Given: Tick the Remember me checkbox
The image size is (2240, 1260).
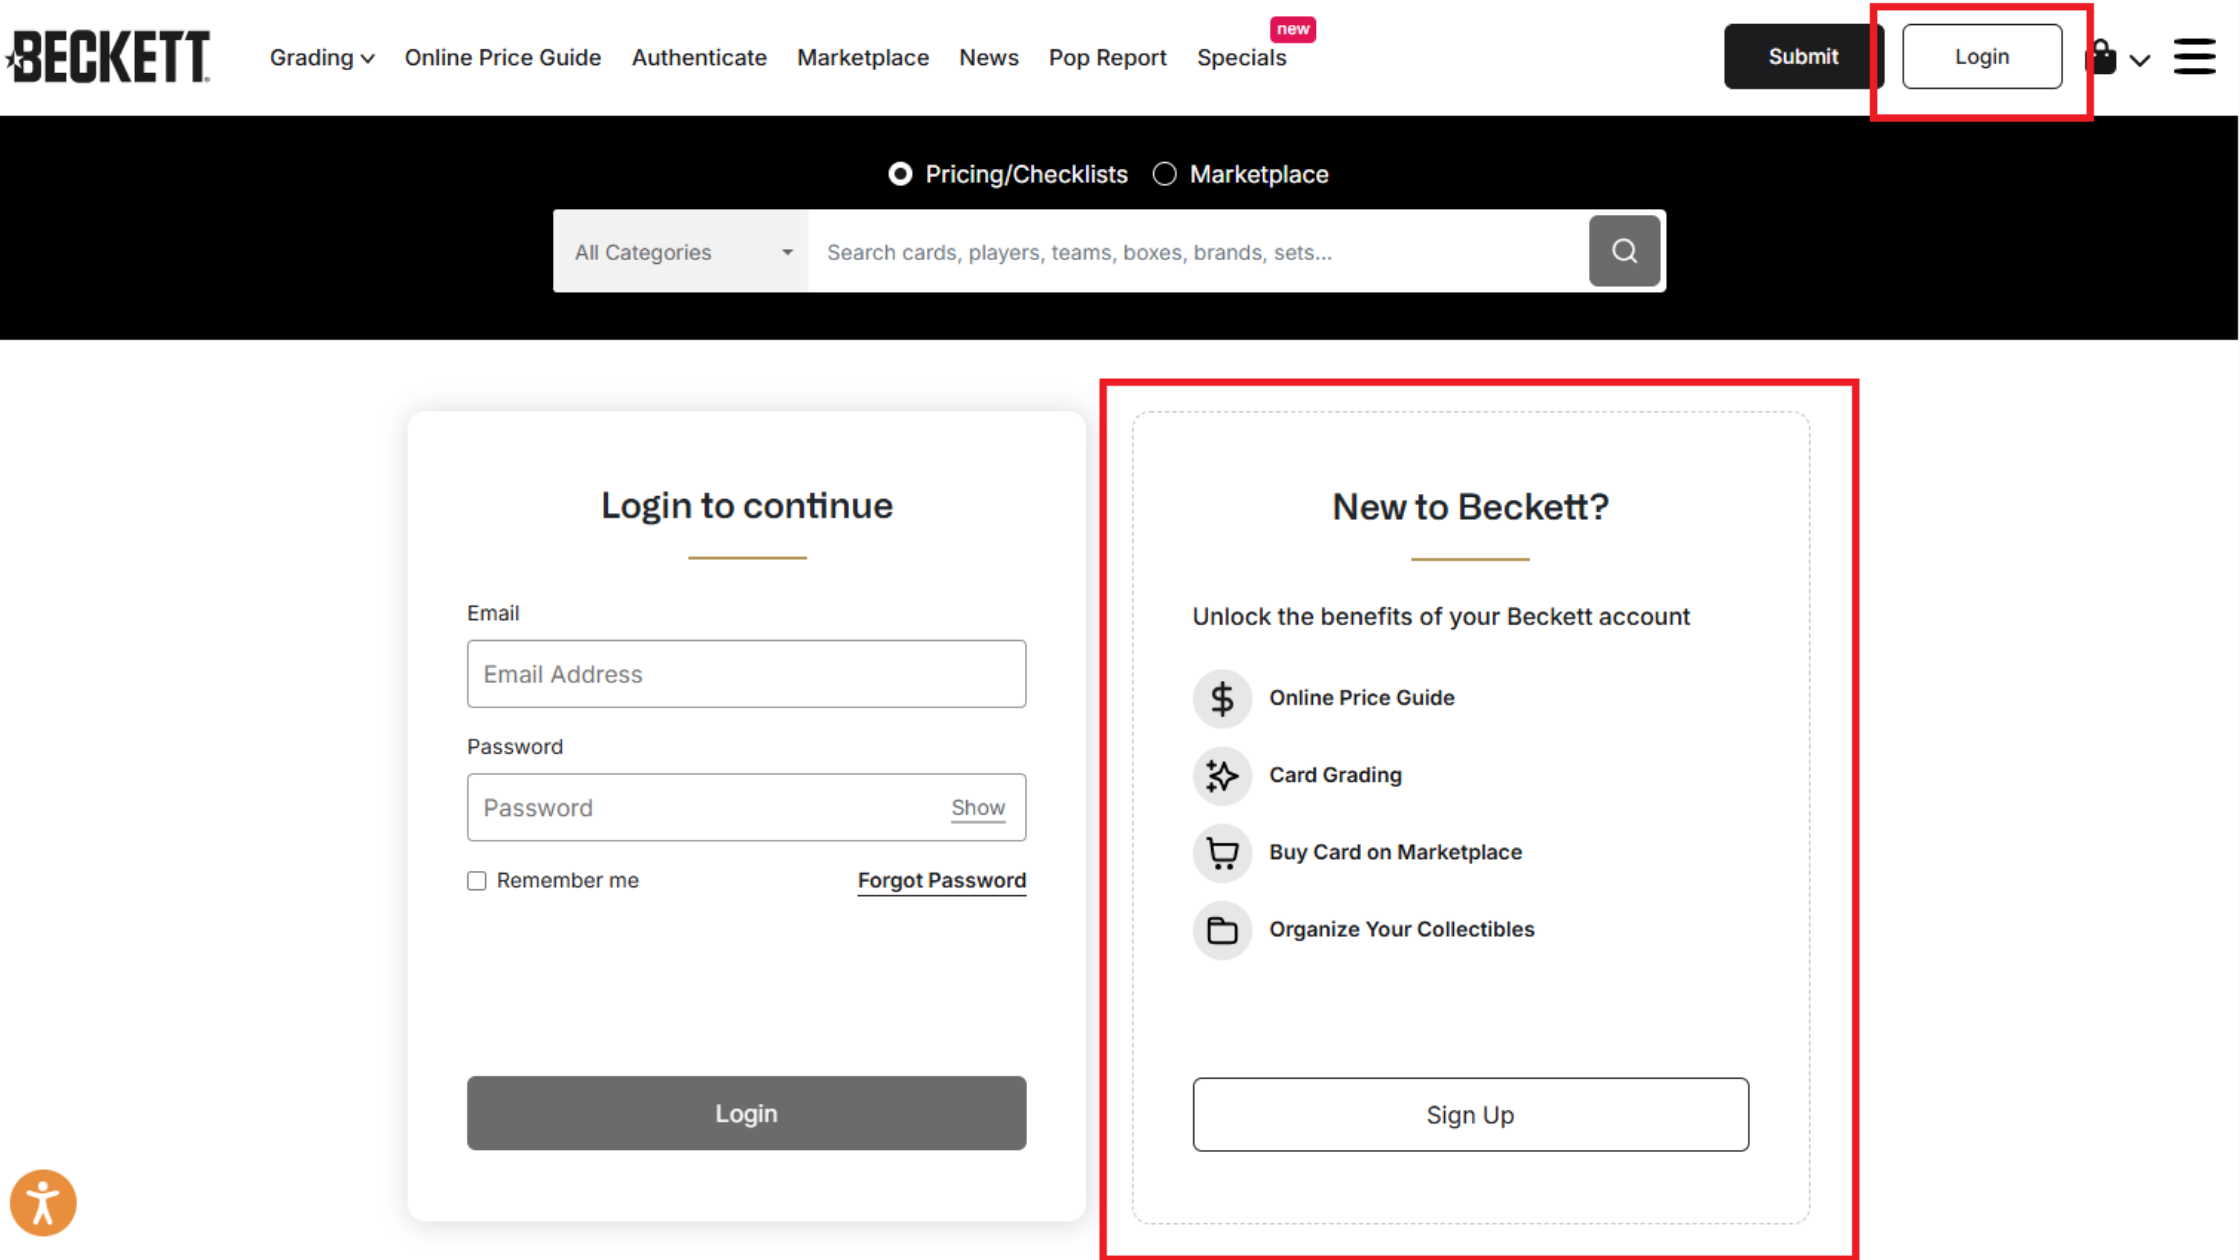Looking at the screenshot, I should [x=477, y=881].
